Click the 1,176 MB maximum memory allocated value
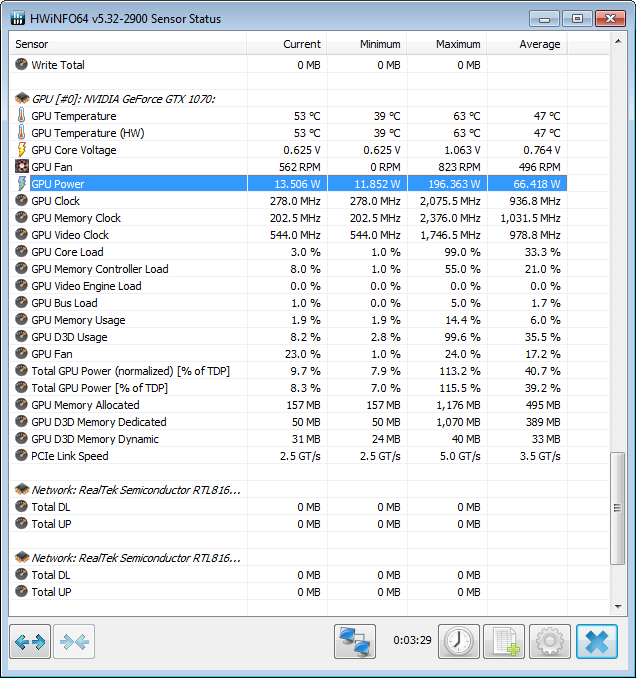 tap(458, 405)
